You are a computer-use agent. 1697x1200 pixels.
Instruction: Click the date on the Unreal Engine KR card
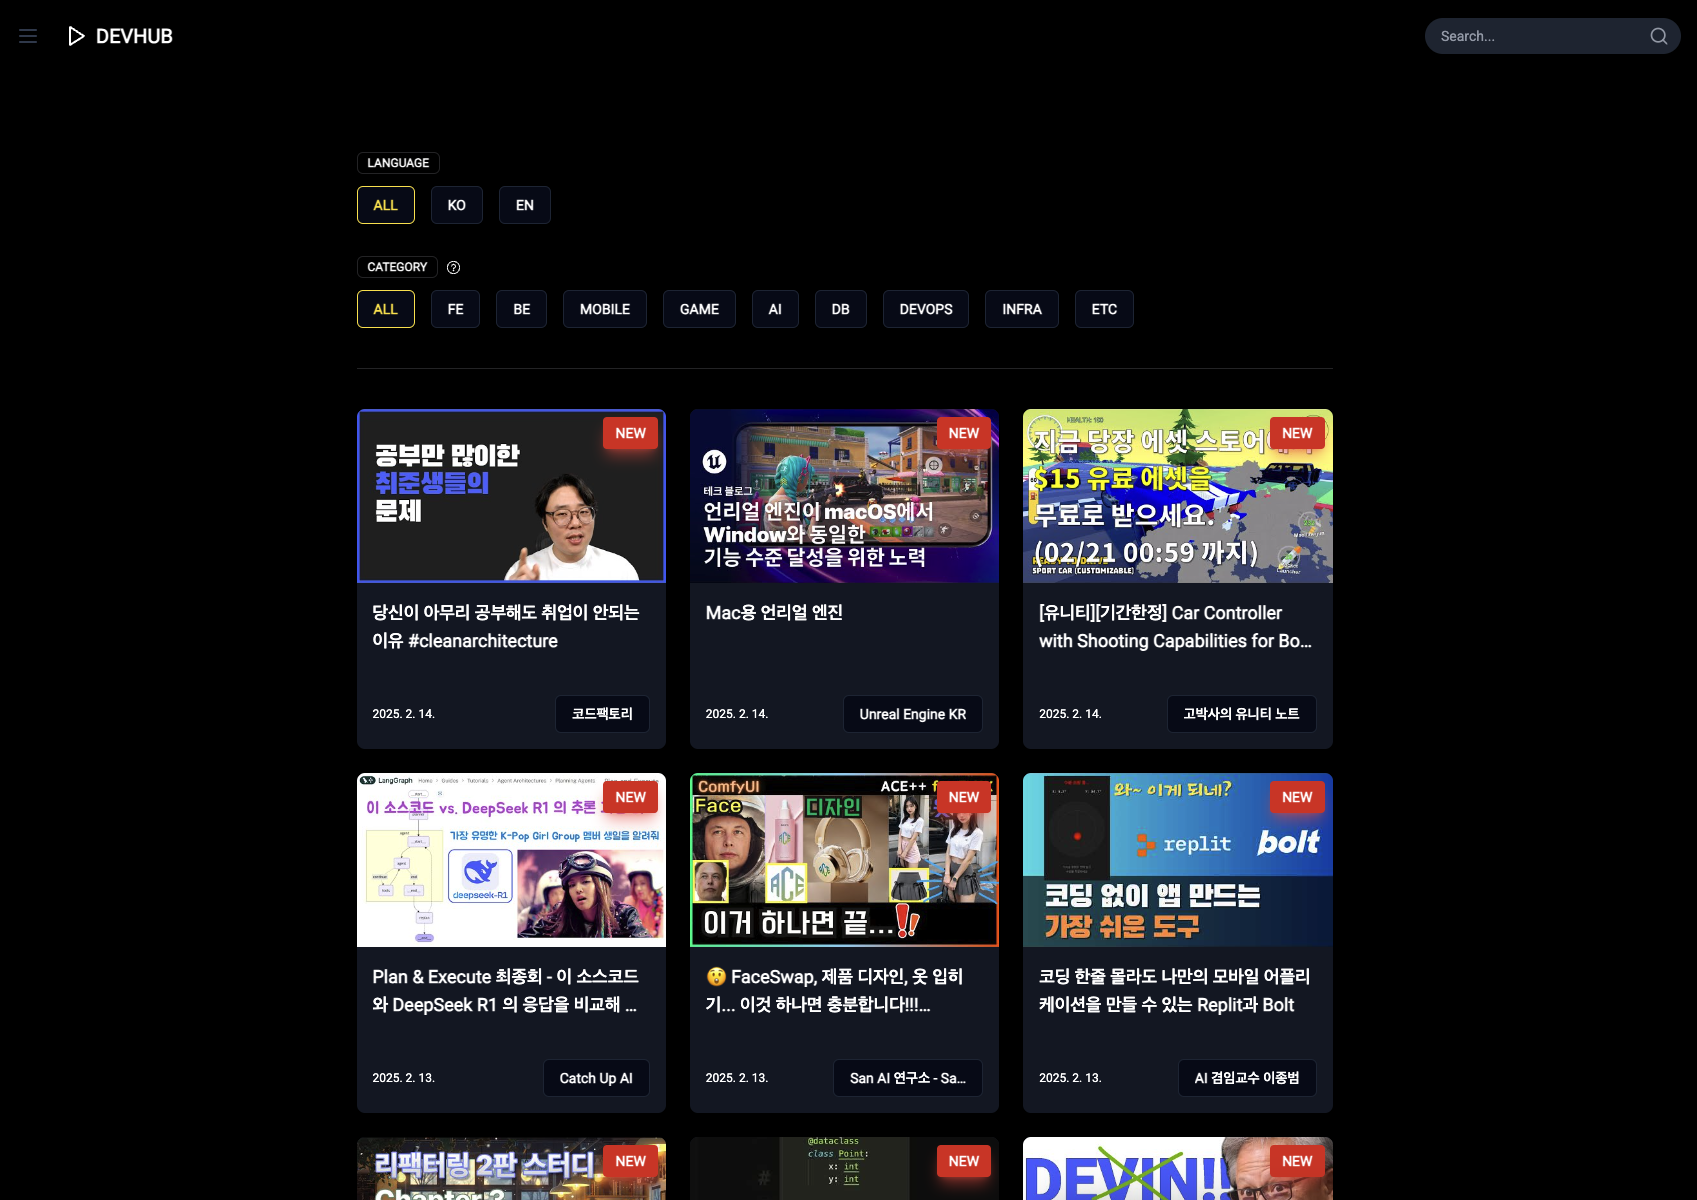[737, 714]
